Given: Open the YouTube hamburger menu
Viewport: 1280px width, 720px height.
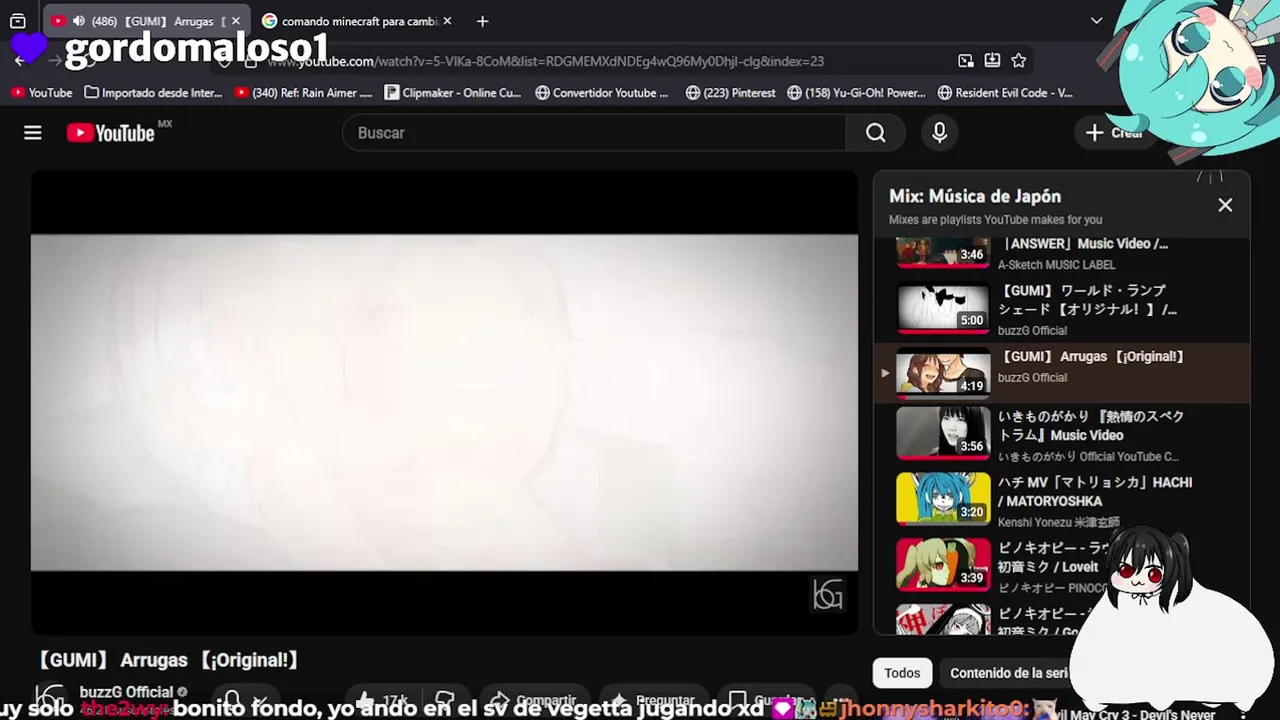Looking at the screenshot, I should pyautogui.click(x=33, y=133).
